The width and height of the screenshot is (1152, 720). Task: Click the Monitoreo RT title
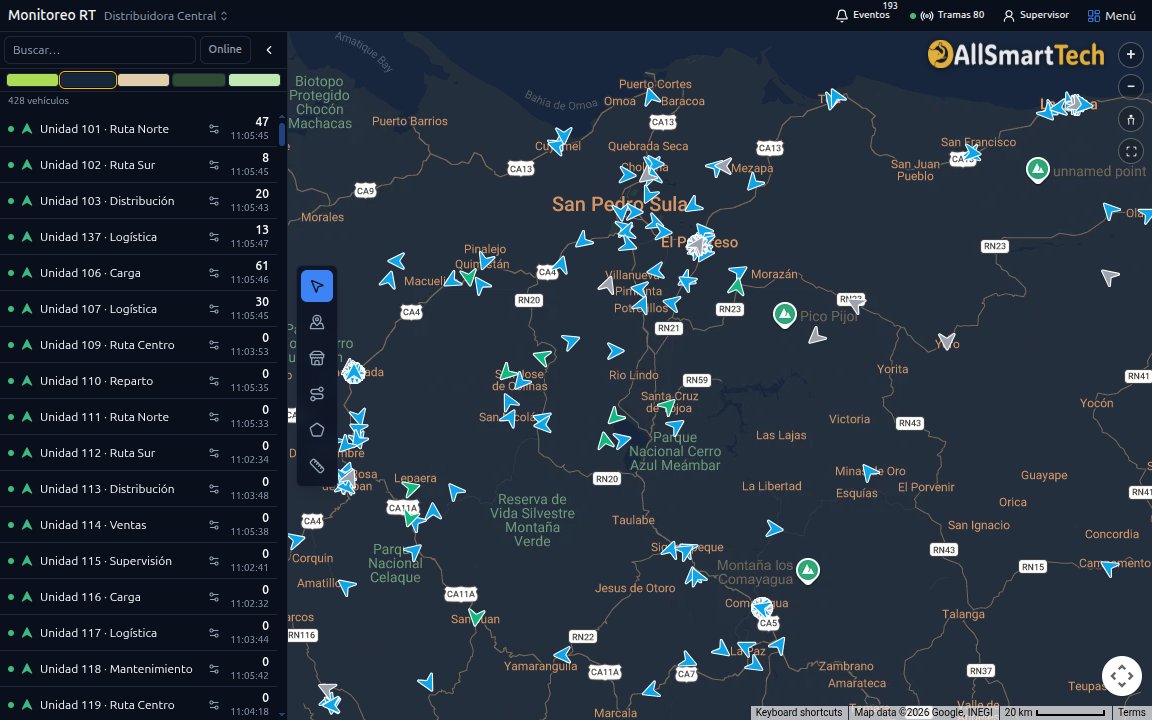point(51,15)
